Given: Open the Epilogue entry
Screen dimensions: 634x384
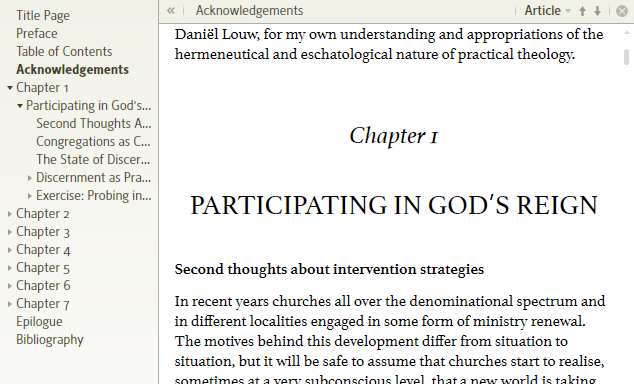Looking at the screenshot, I should point(39,322).
